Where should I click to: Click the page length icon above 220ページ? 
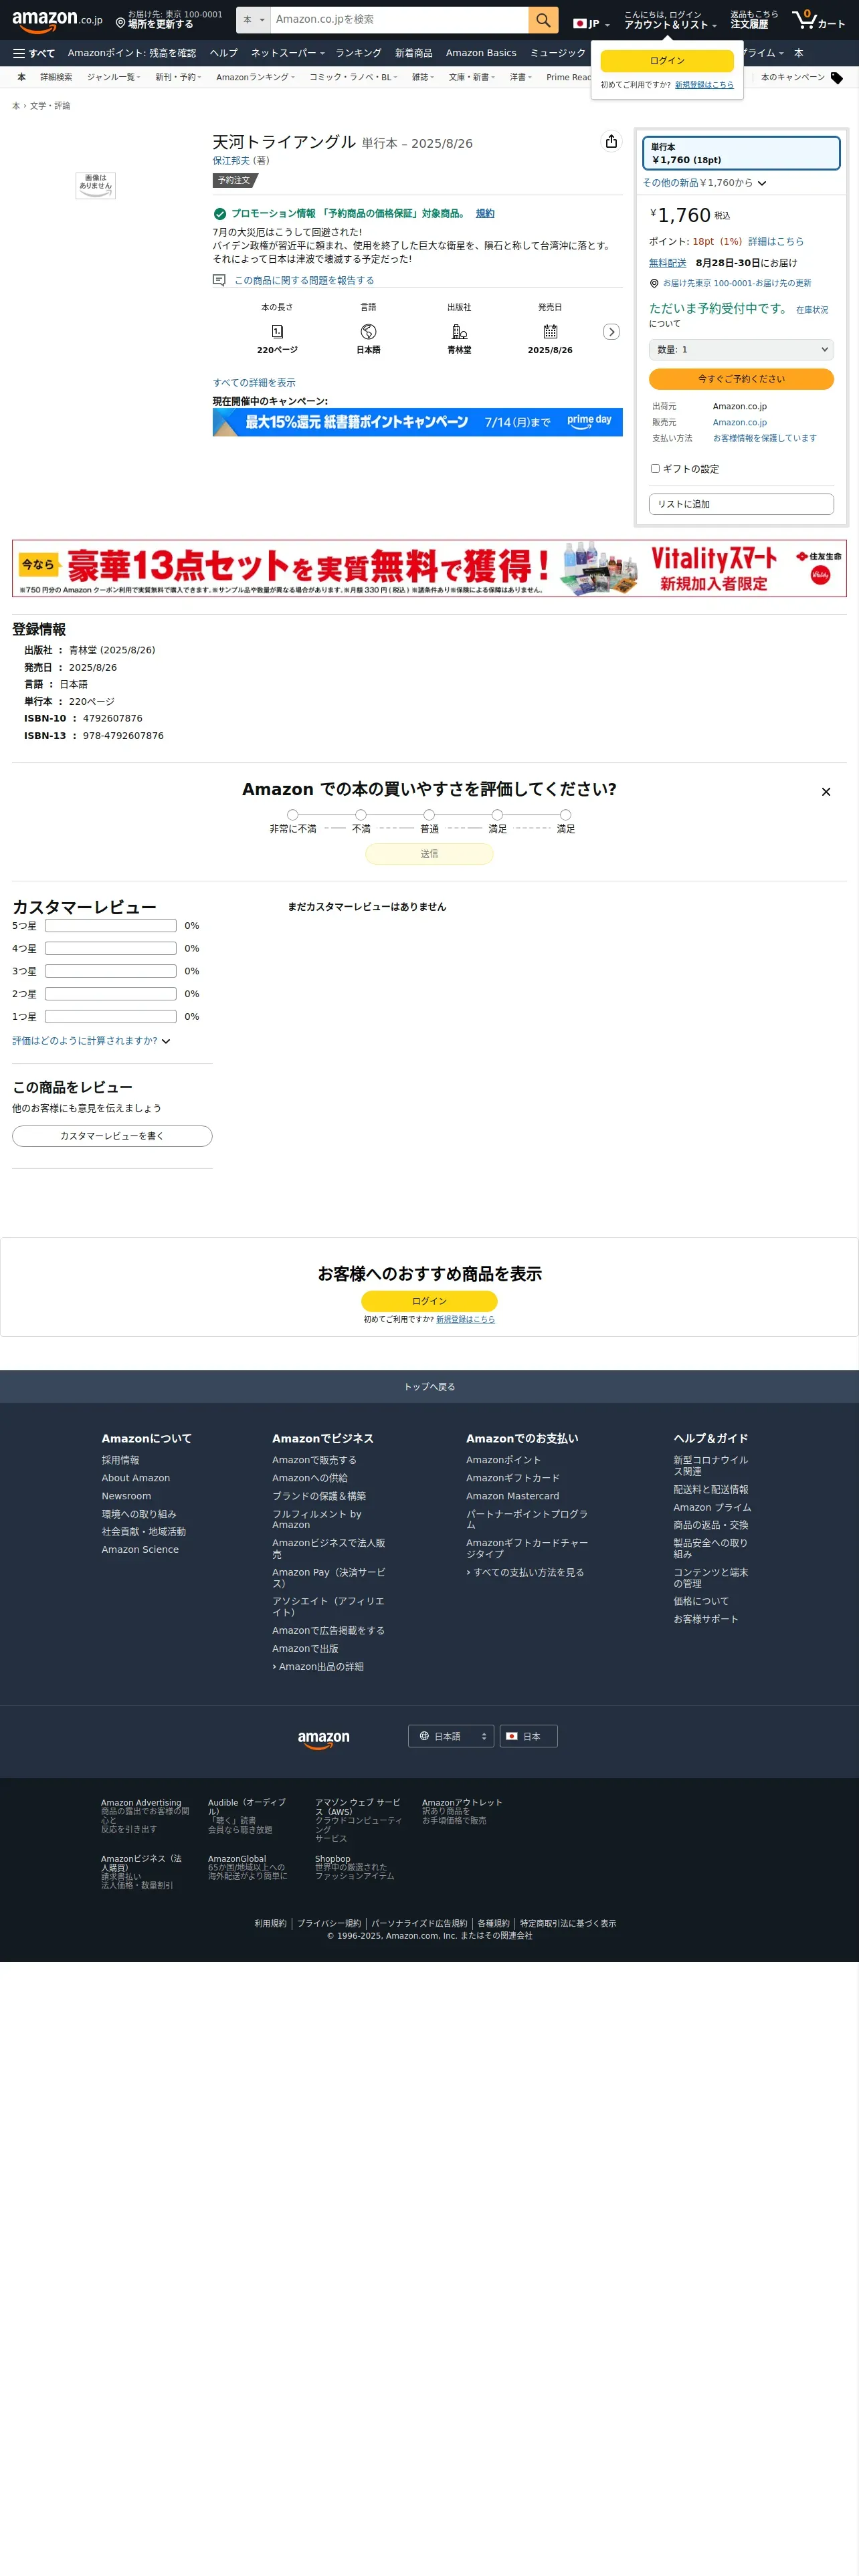coord(277,331)
